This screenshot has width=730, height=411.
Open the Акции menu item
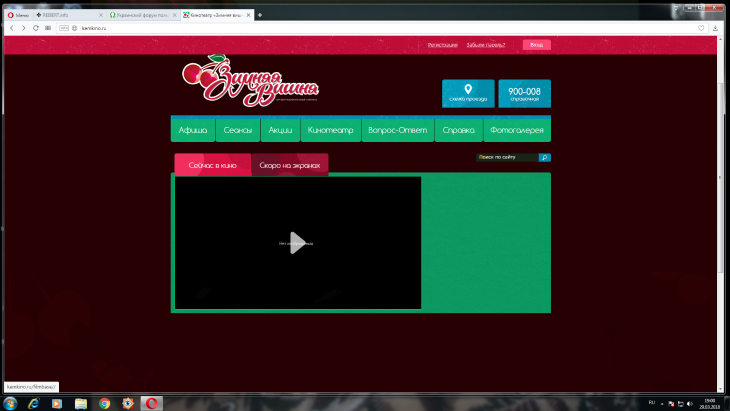tap(280, 130)
